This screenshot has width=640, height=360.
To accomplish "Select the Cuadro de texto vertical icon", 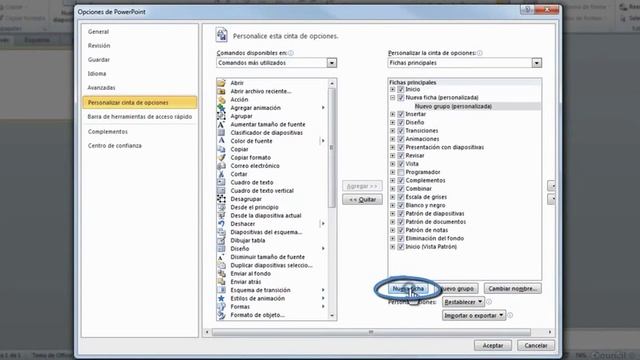I will pyautogui.click(x=221, y=191).
